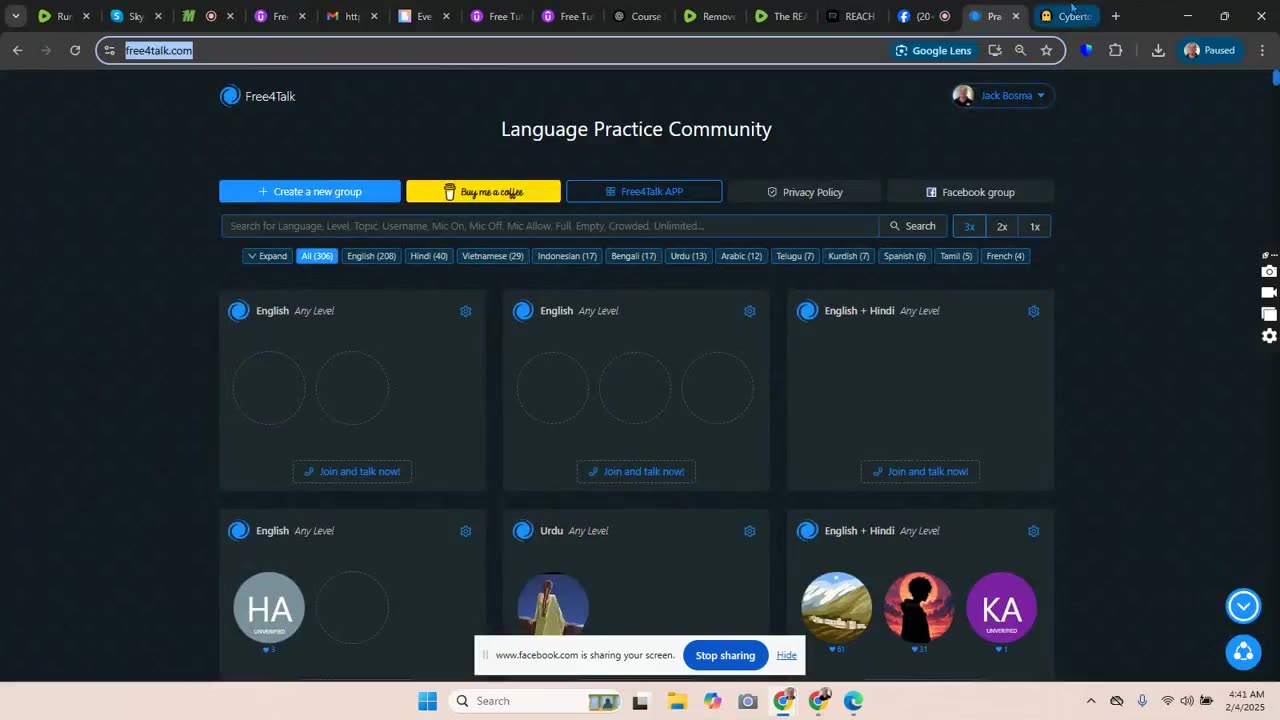Click Stop sharing in the sharing bar
The image size is (1280, 720).
pyautogui.click(x=725, y=655)
